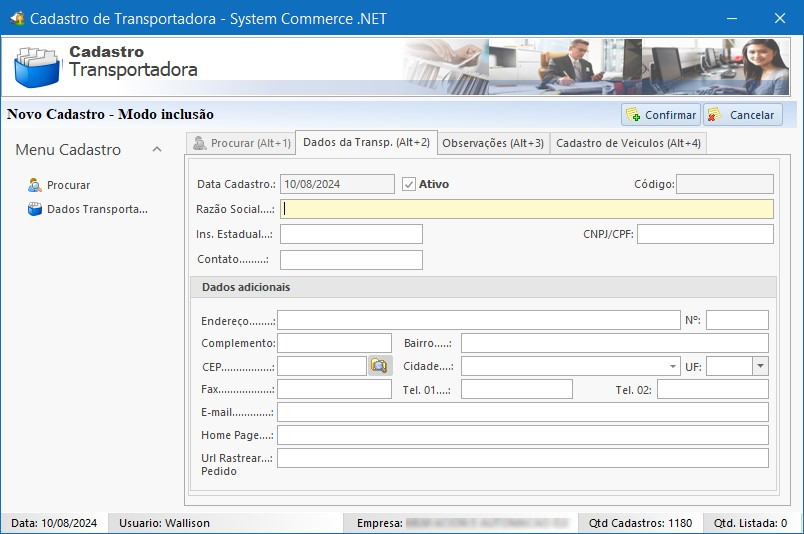Select the Dados da Transp. tab
Screen dimensions: 804x534
[x=366, y=143]
